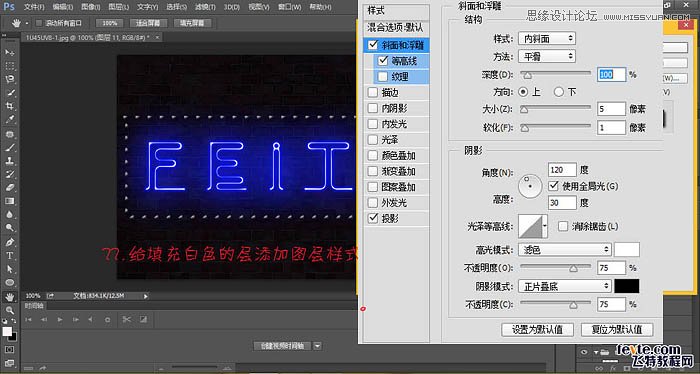The height and width of the screenshot is (374, 700).
Task: Open 高光模式 dropdown showing 滤色
Action: 564,249
